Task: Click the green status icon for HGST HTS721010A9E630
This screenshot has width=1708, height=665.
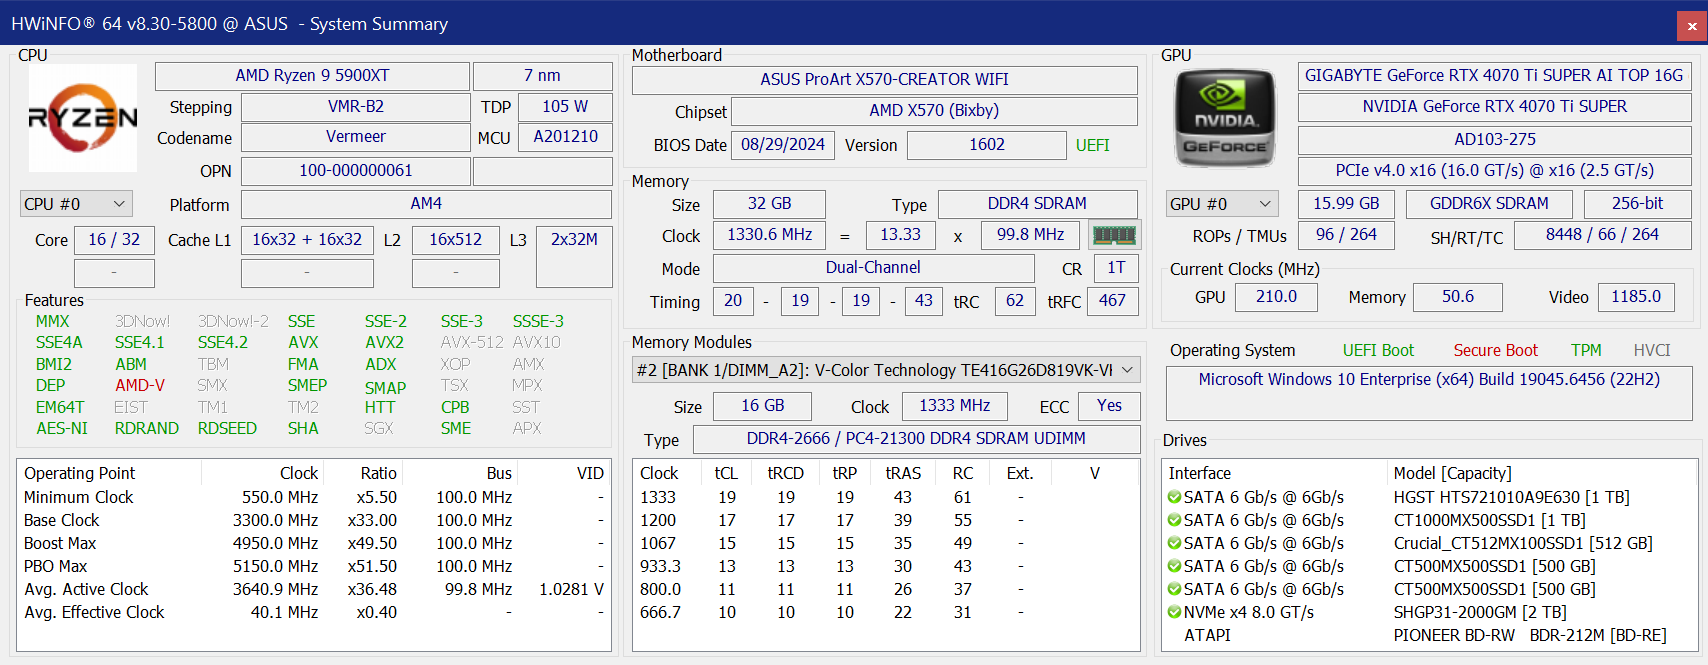Action: [1175, 497]
